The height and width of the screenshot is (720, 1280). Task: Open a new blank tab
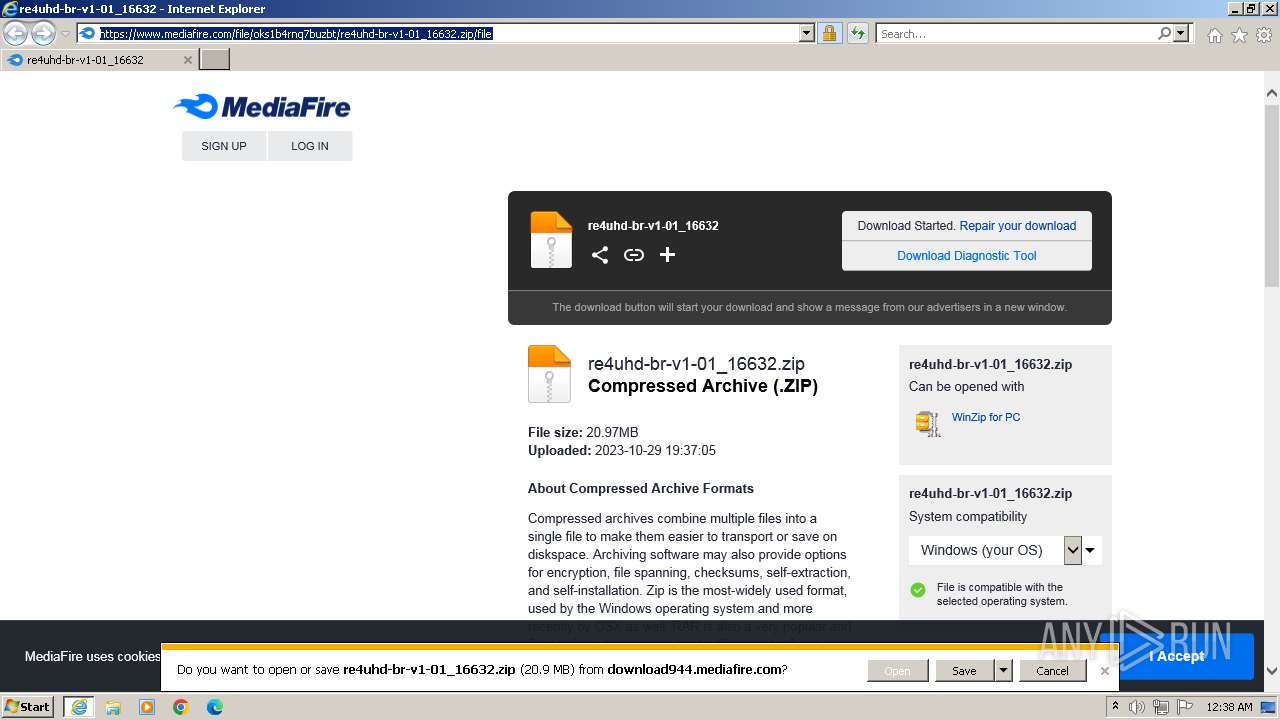point(215,60)
